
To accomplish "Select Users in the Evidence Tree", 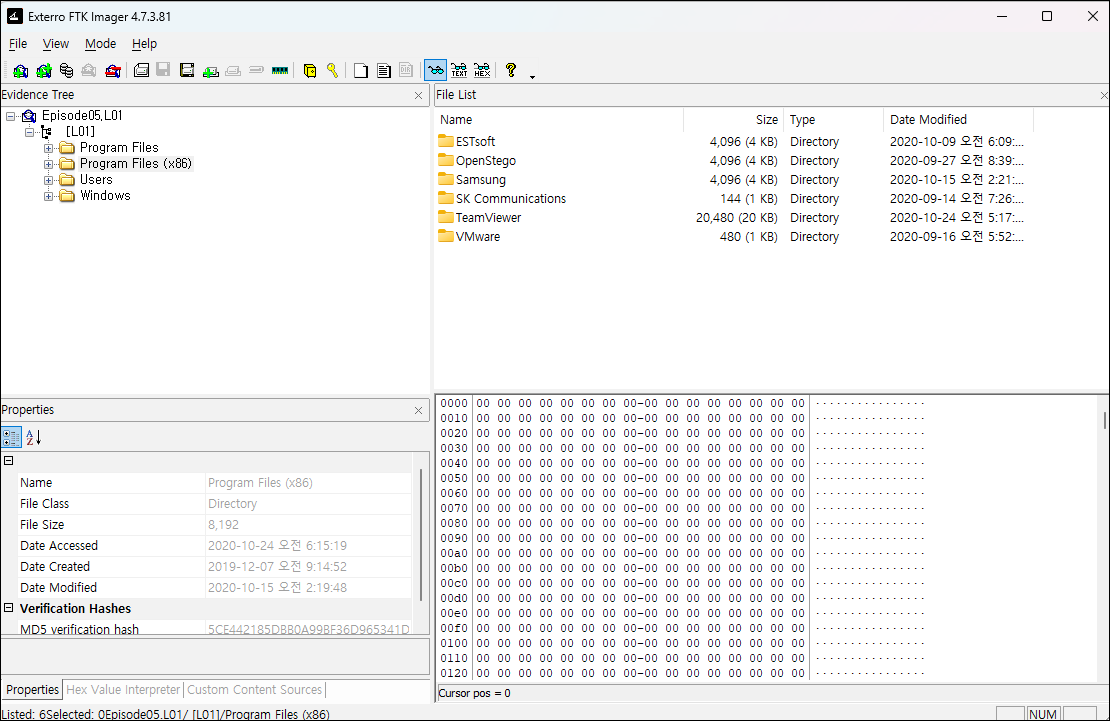I will 96,180.
